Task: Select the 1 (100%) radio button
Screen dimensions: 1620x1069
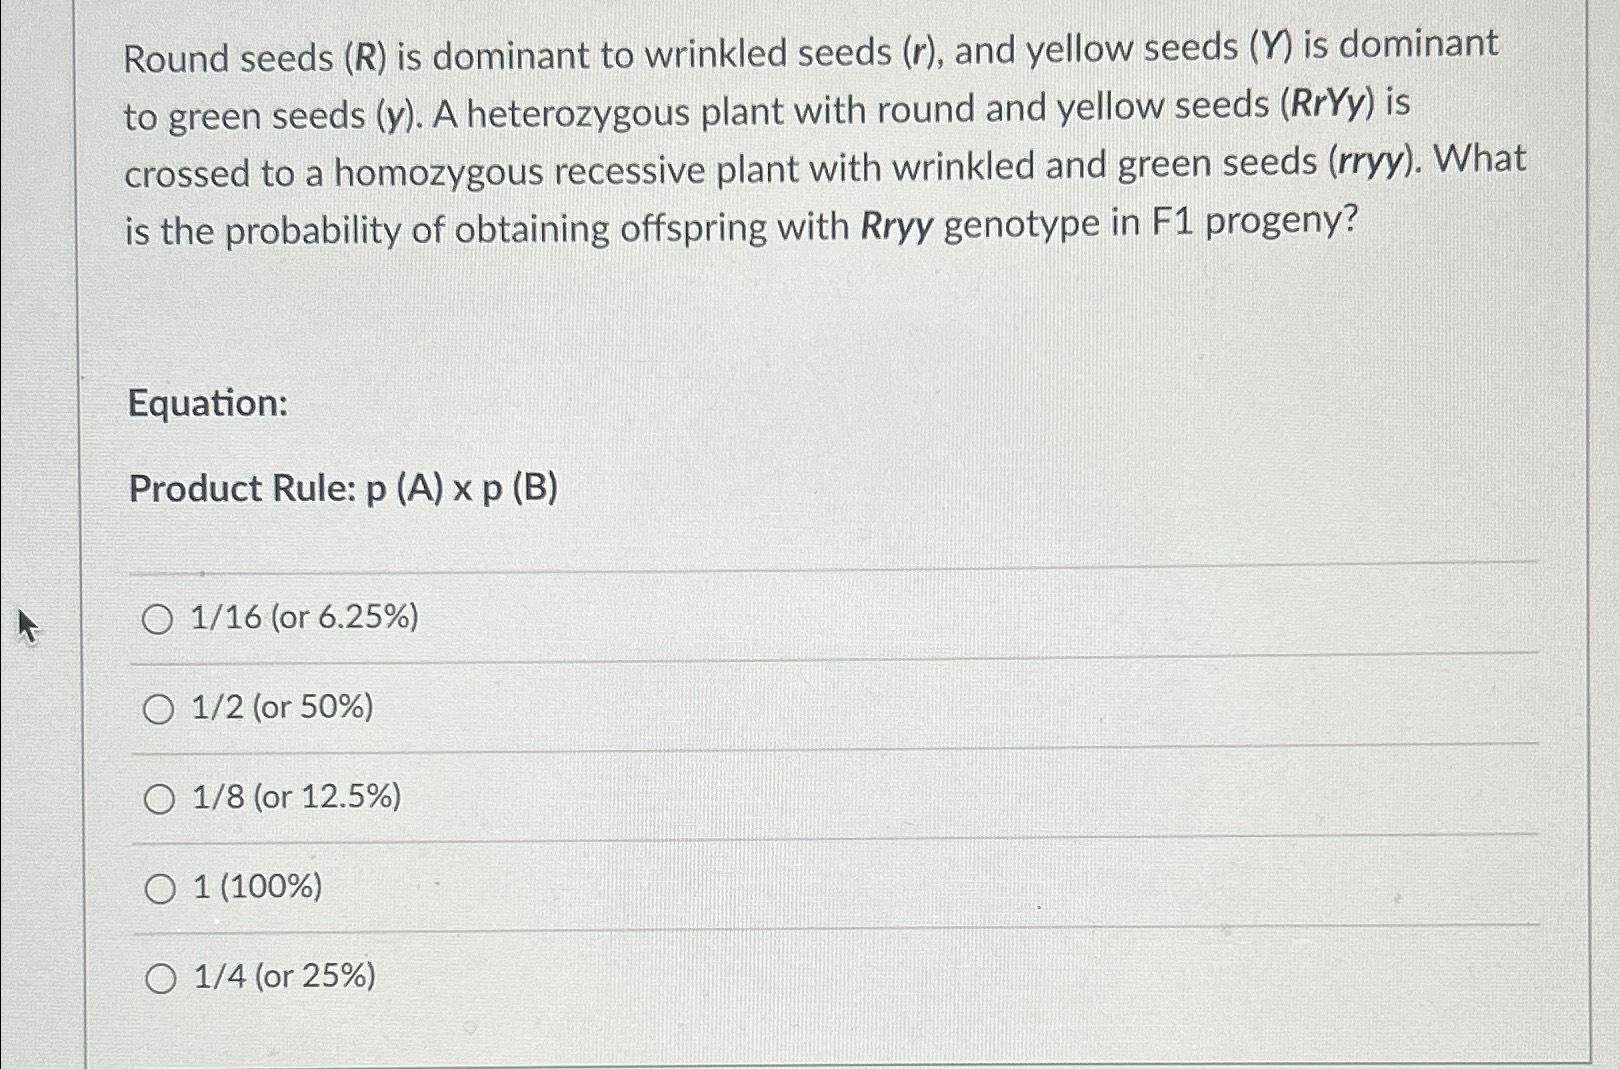Action: tap(158, 886)
